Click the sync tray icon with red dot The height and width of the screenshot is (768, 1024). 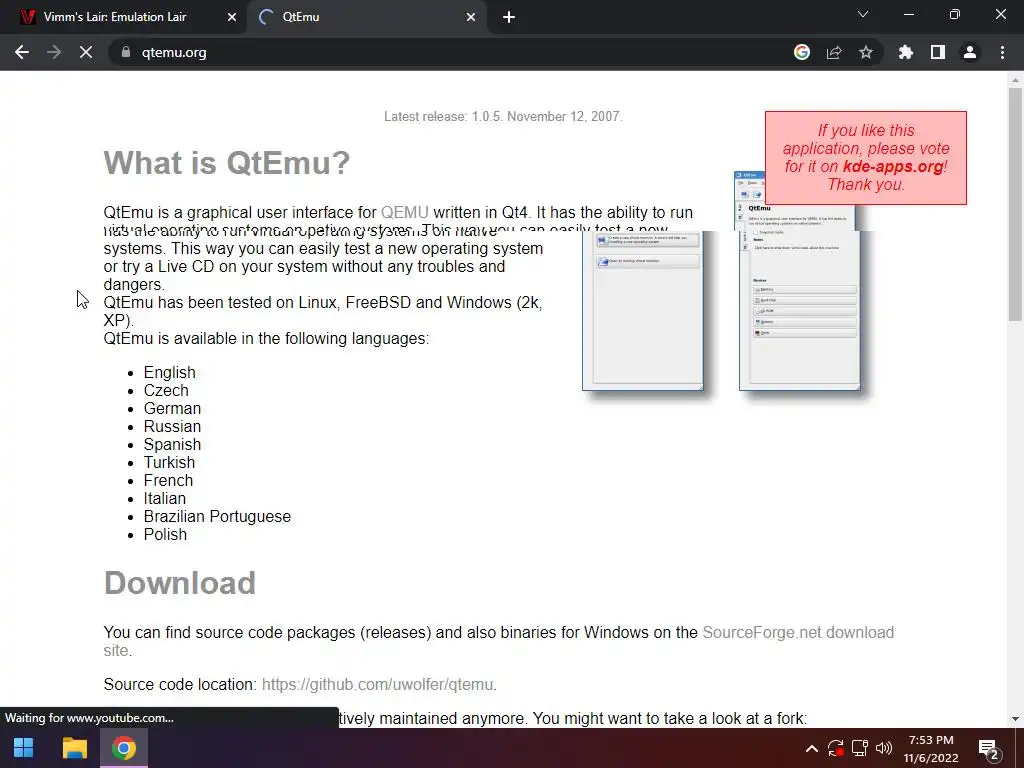(835, 748)
